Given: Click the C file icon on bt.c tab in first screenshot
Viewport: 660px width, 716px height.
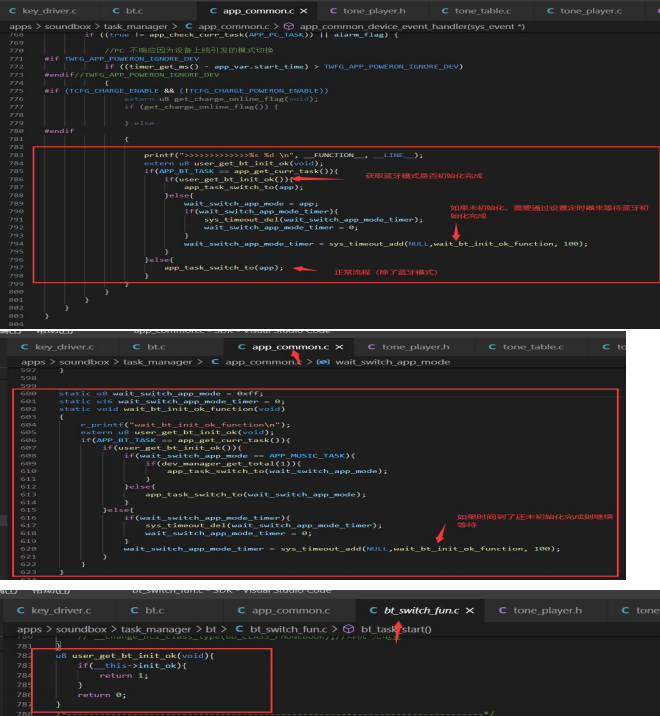Looking at the screenshot, I should 116,11.
